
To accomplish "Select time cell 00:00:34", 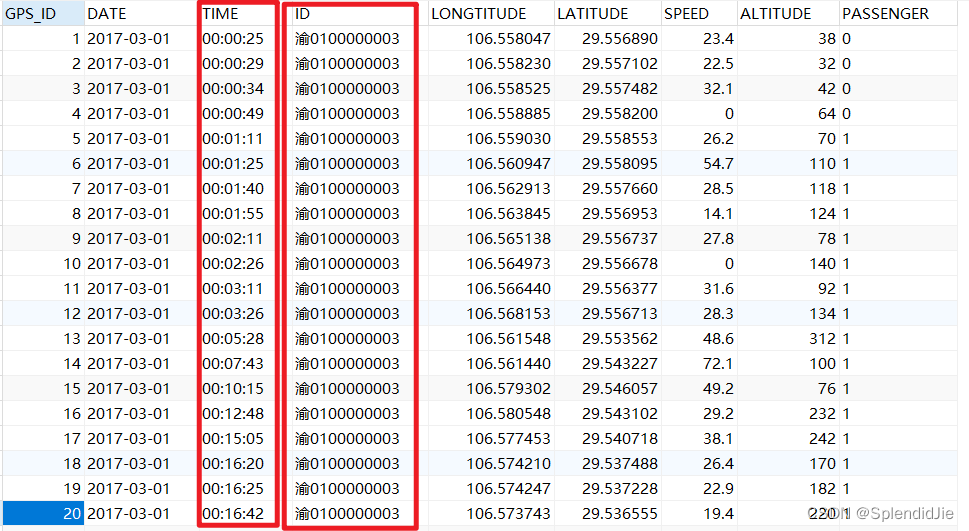I will tap(233, 89).
